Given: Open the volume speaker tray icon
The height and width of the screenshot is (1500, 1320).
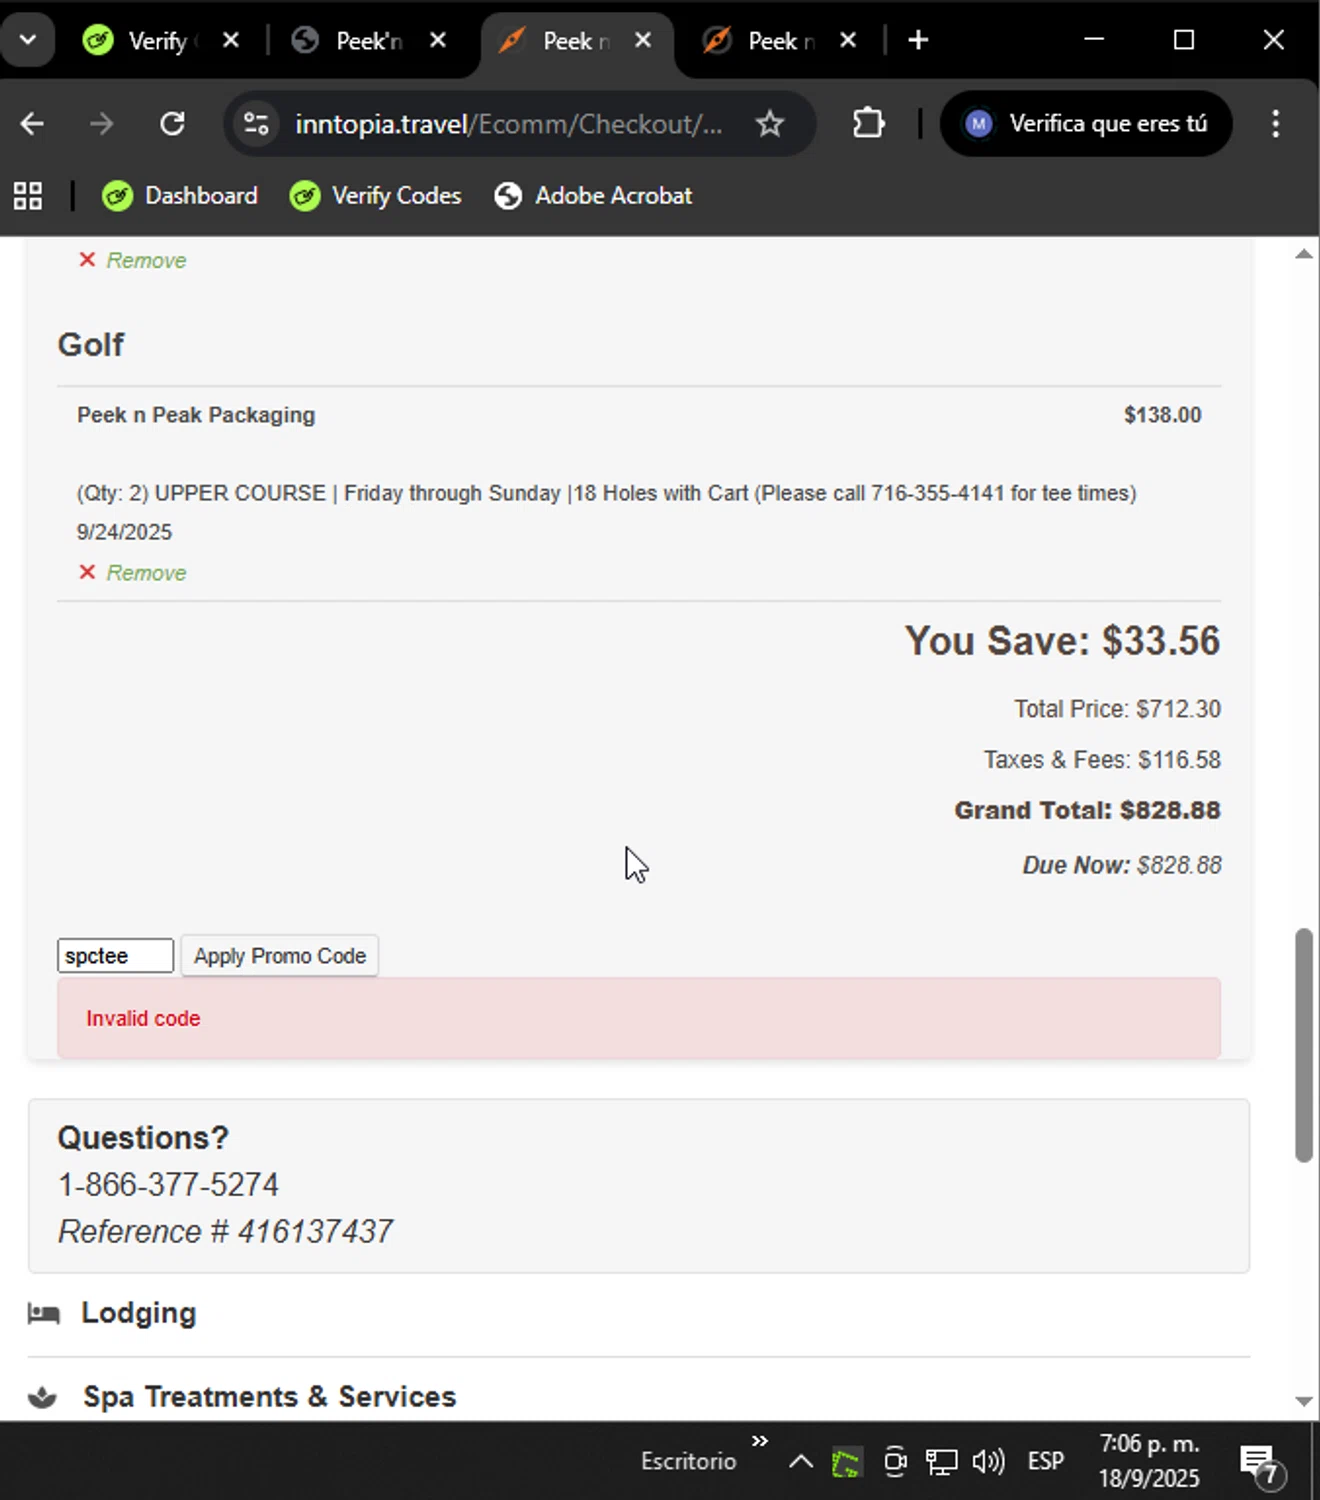Looking at the screenshot, I should [x=988, y=1462].
